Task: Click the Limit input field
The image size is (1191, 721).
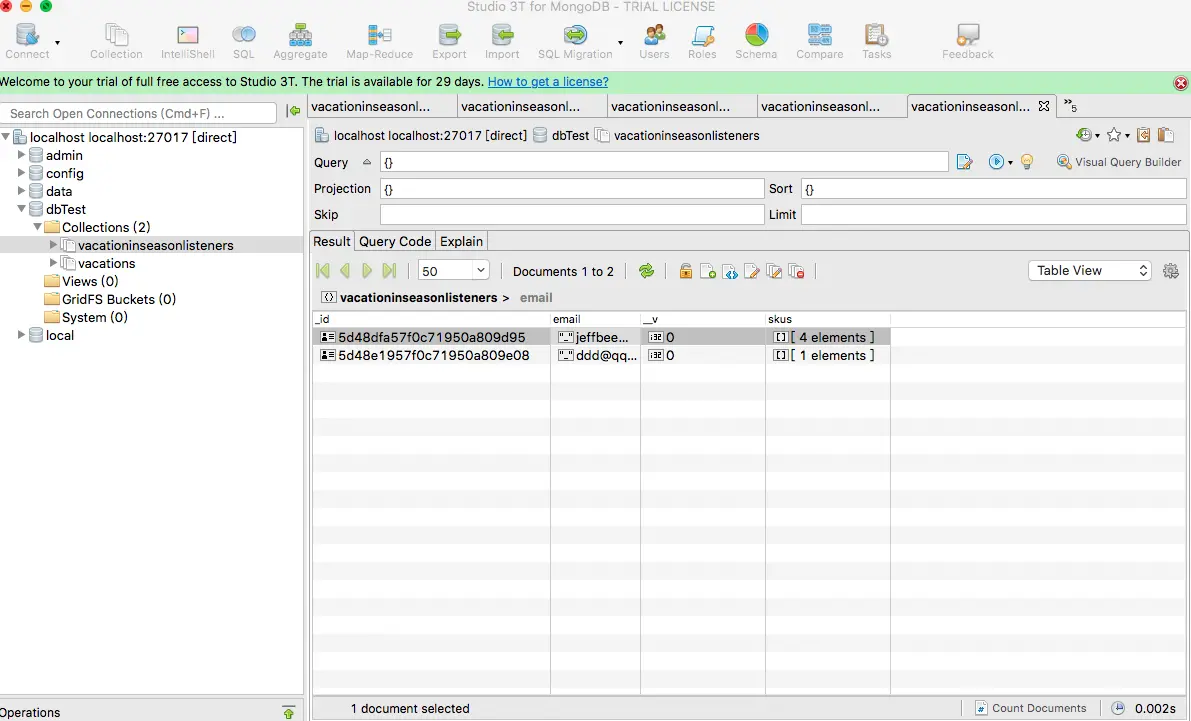Action: click(994, 214)
